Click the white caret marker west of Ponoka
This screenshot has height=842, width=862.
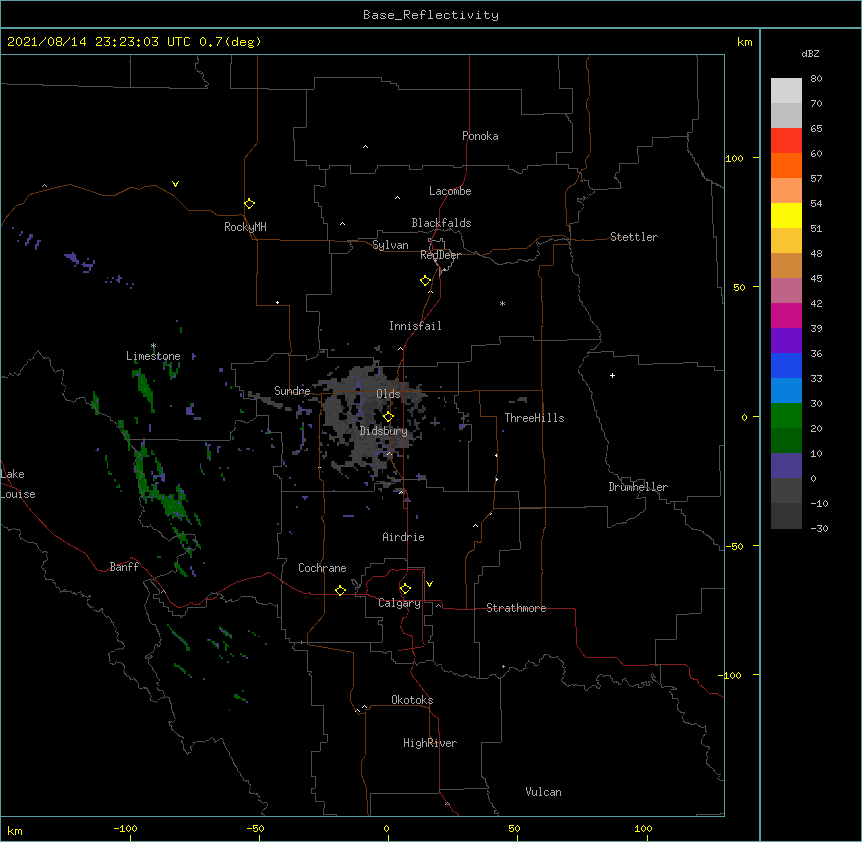pos(366,147)
